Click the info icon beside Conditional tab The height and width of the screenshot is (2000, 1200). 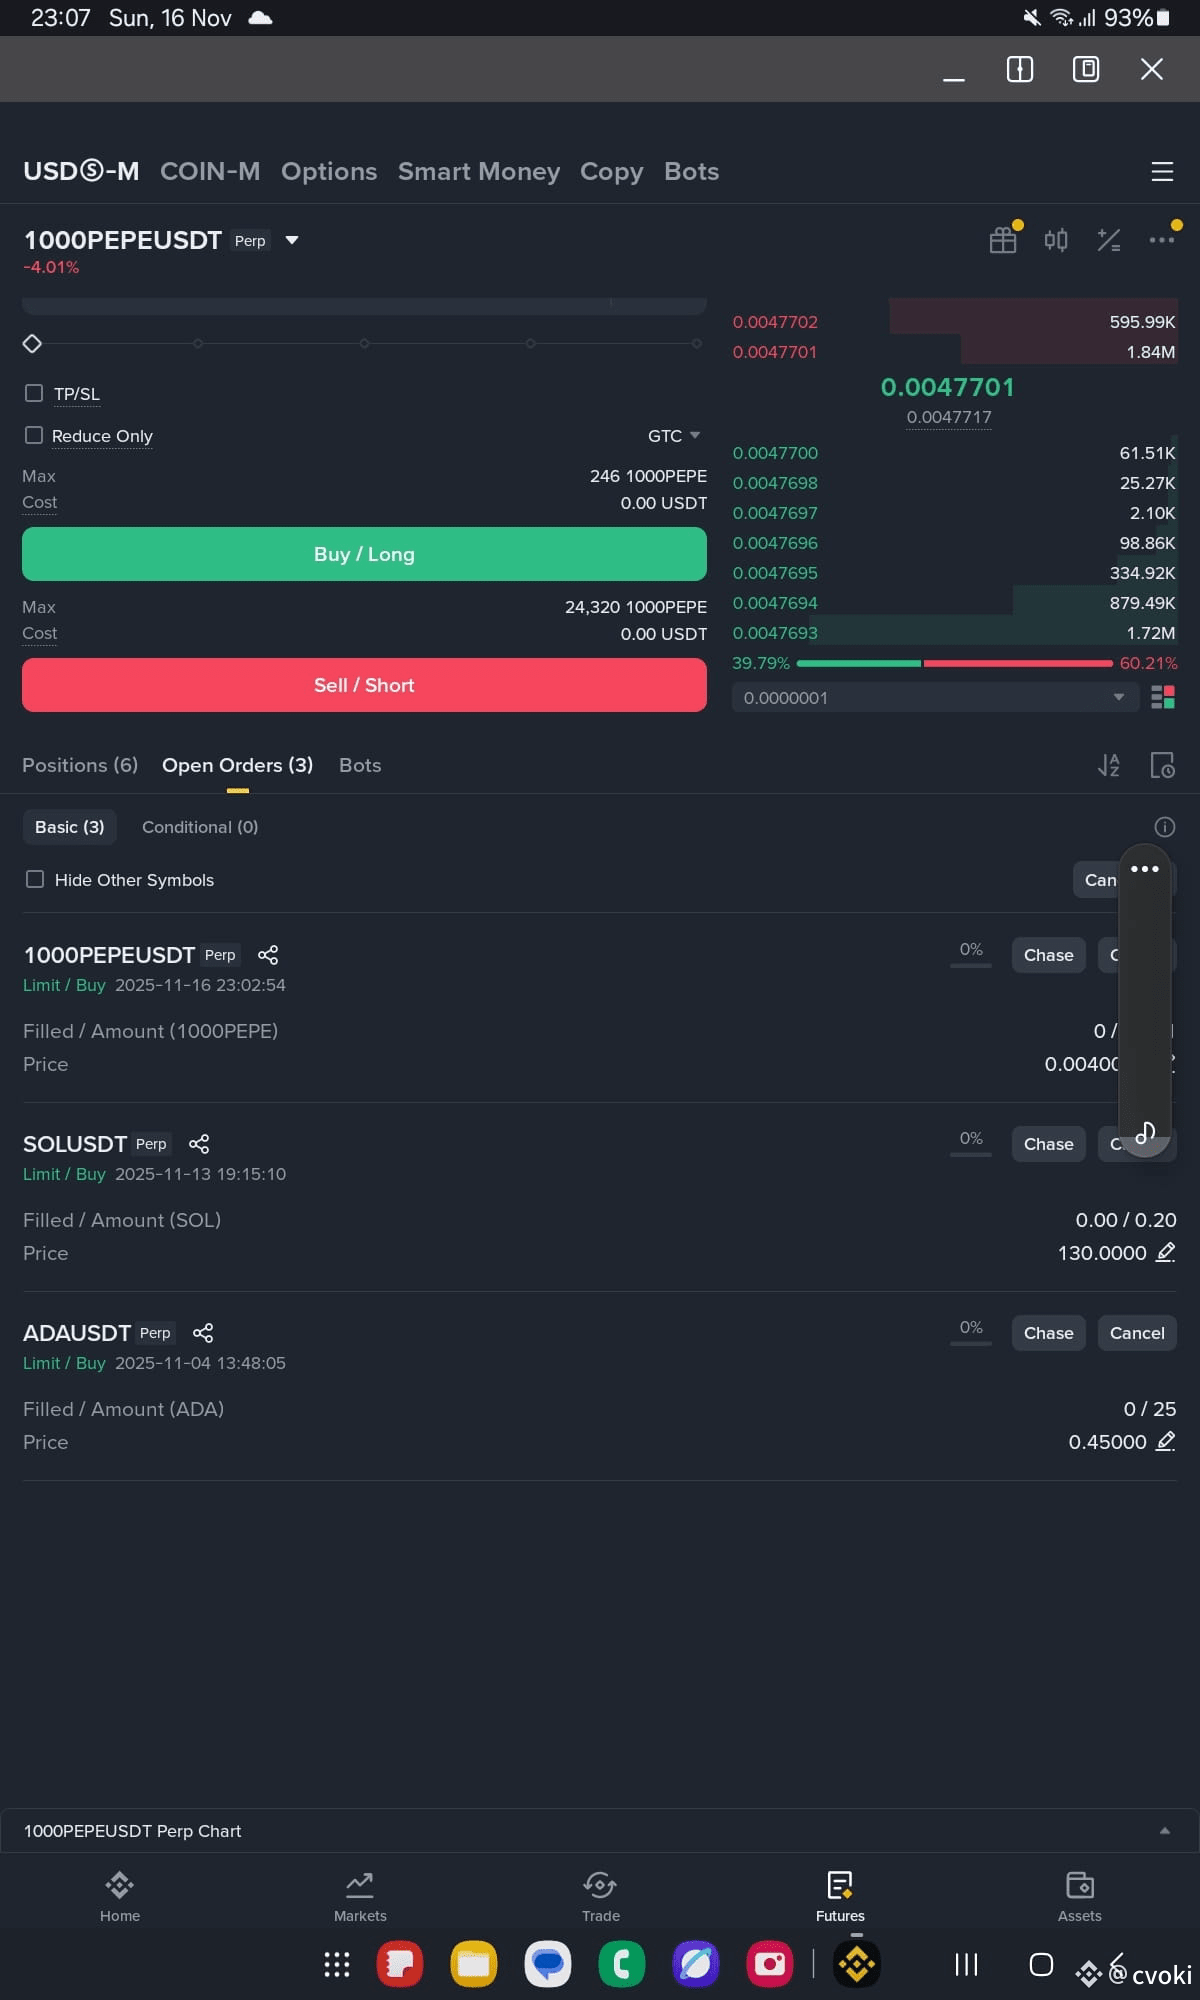pos(1164,827)
